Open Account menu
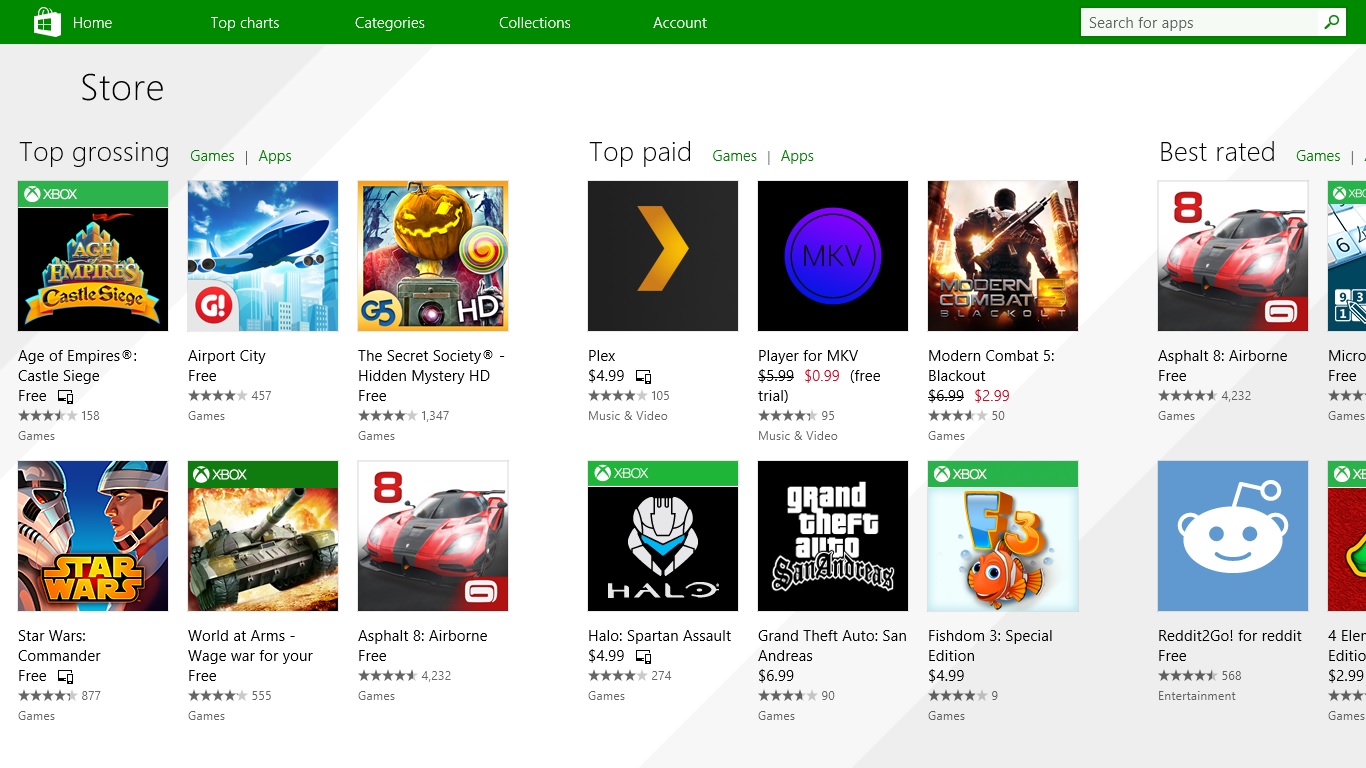Image resolution: width=1366 pixels, height=768 pixels. pos(680,22)
